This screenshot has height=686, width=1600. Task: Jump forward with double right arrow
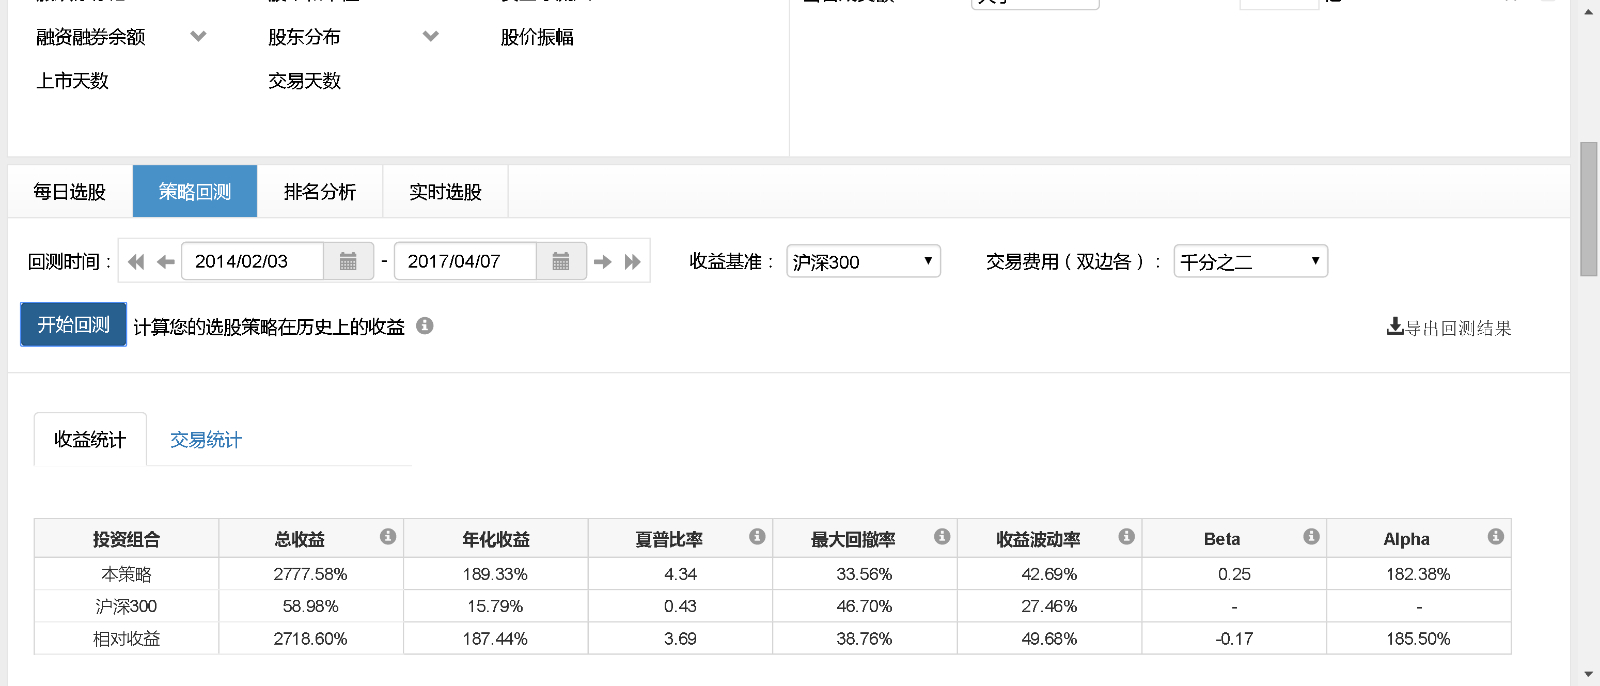pyautogui.click(x=632, y=262)
